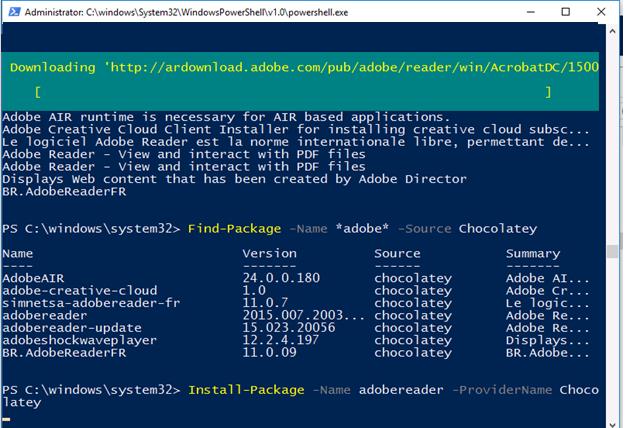Click version 15.023.20056
The height and width of the screenshot is (428, 625).
coord(289,328)
